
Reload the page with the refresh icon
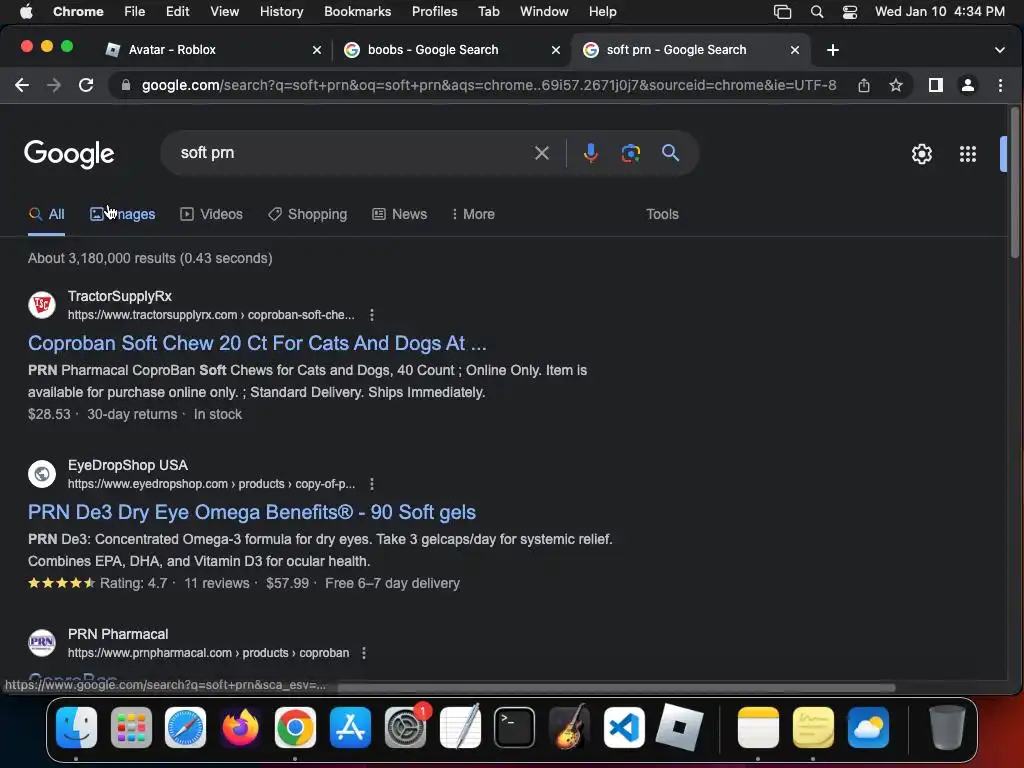point(86,85)
